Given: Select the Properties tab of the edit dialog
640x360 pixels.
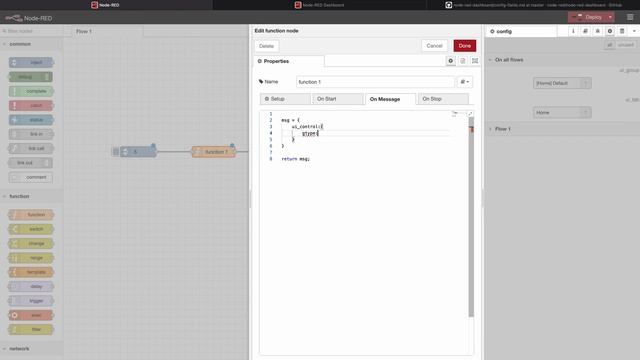Looking at the screenshot, I should tap(289, 61).
